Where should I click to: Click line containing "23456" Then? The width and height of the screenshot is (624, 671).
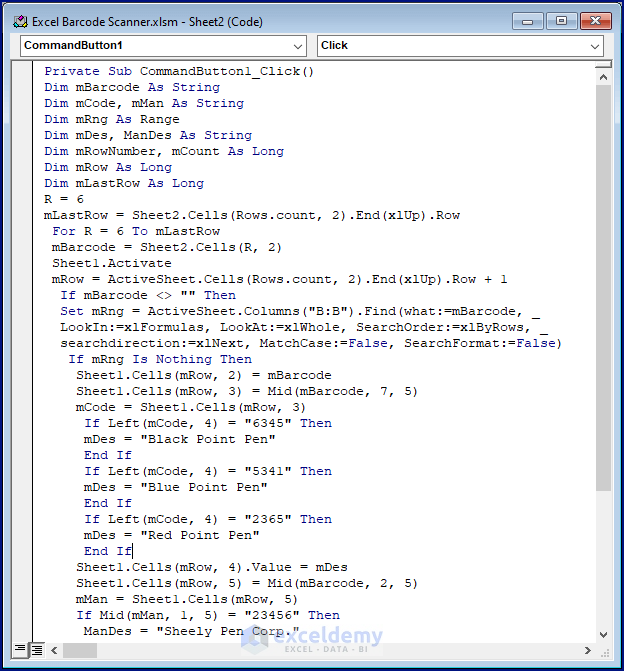click(x=208, y=615)
